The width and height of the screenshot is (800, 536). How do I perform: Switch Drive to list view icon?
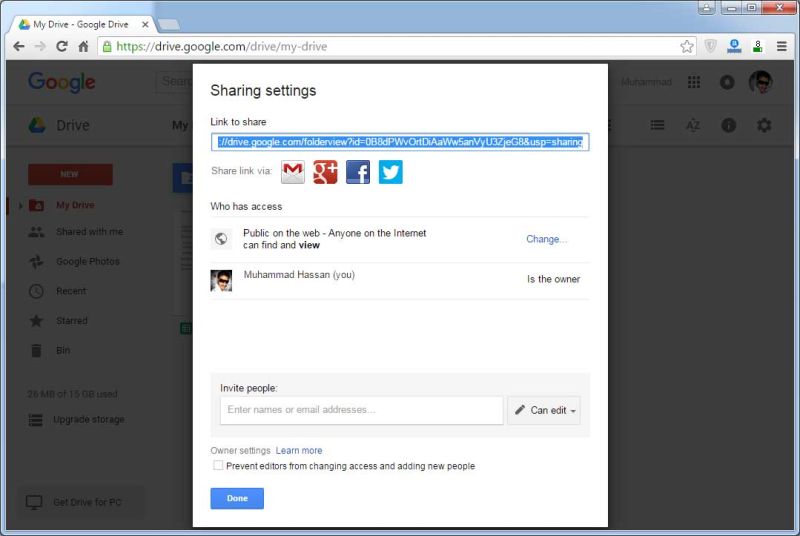tap(657, 125)
